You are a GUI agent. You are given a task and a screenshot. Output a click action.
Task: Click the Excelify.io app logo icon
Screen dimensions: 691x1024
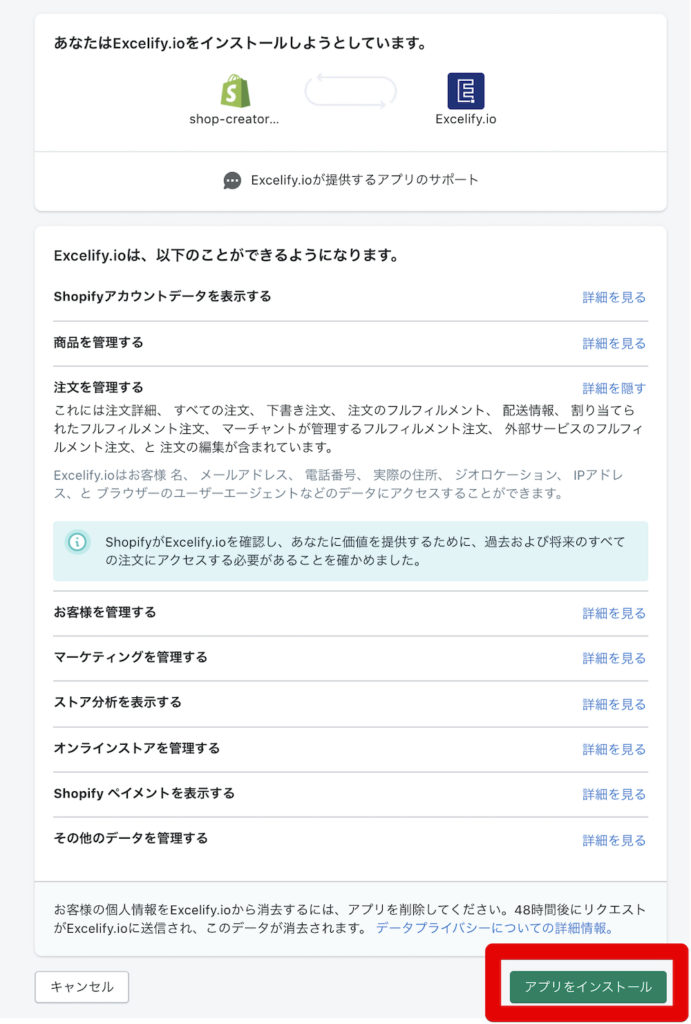[466, 91]
